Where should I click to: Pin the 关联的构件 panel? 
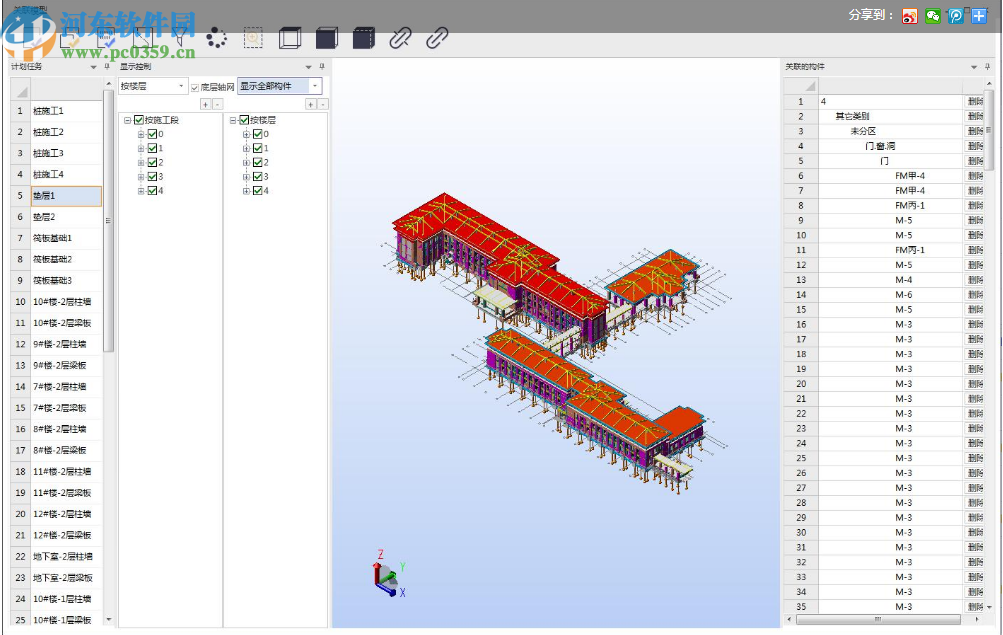[x=987, y=67]
